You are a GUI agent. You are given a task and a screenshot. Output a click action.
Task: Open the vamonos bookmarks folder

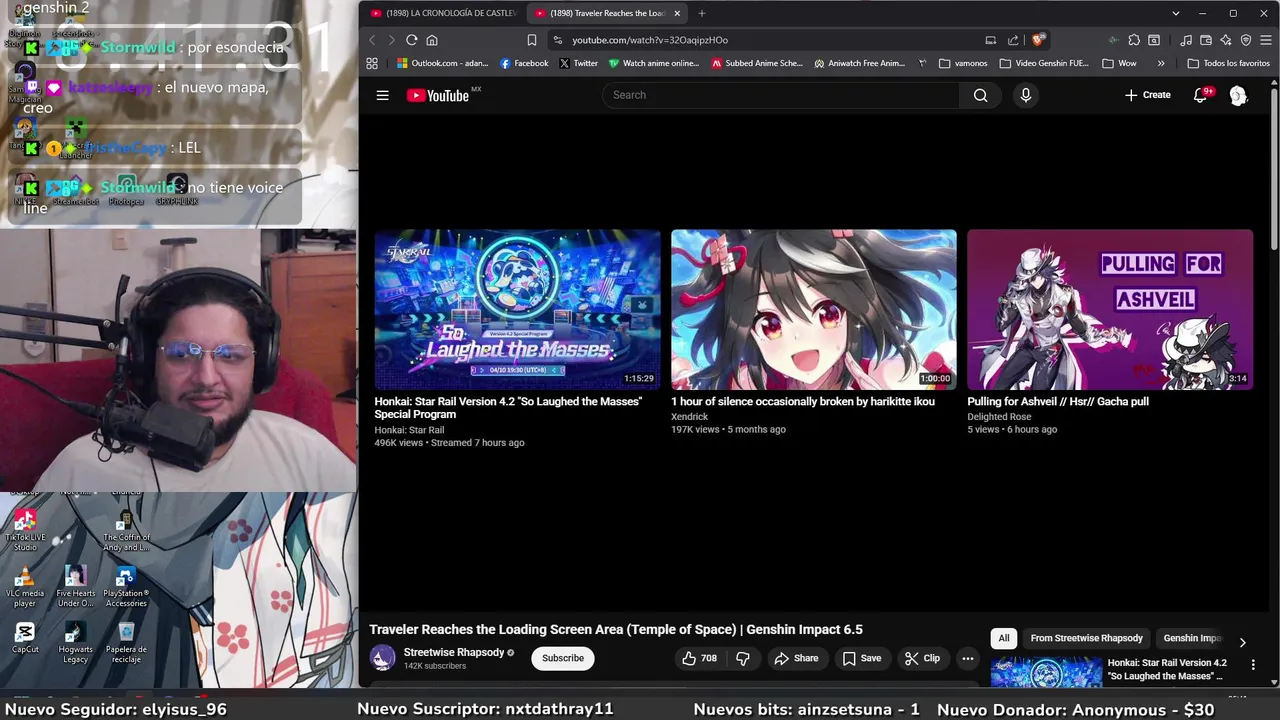[963, 63]
